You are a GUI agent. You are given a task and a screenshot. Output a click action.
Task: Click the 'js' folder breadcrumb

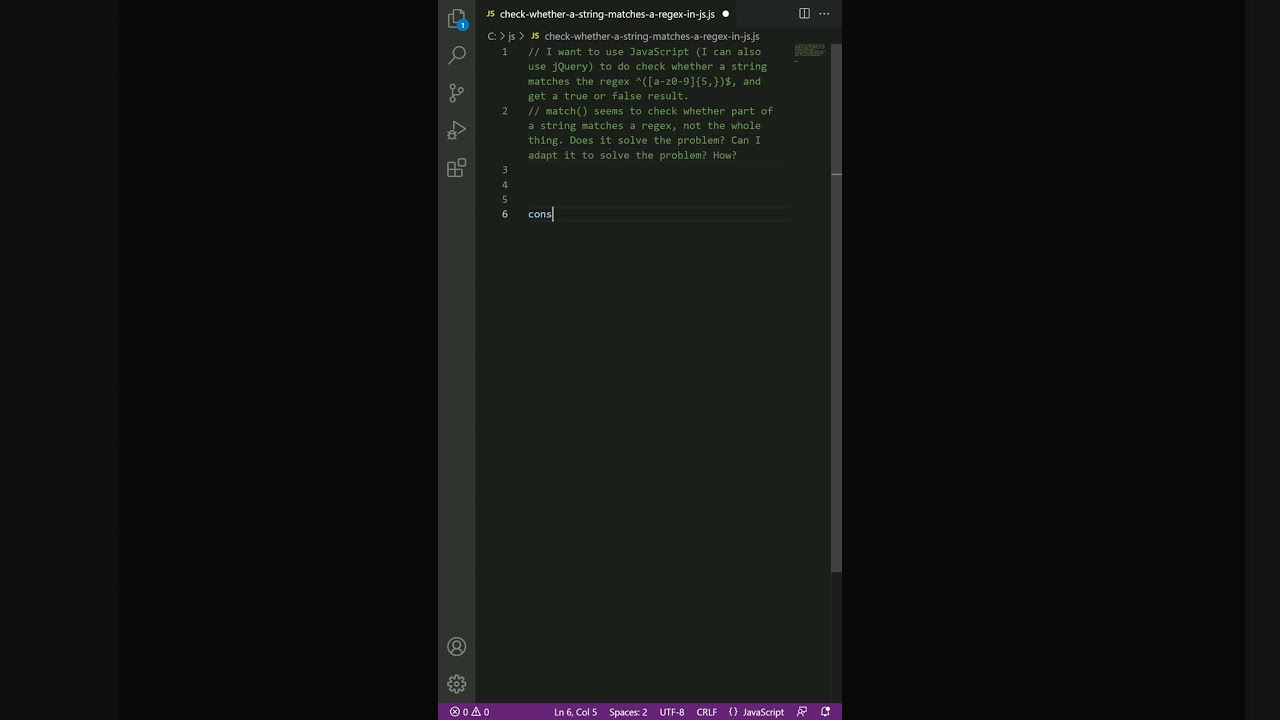point(511,36)
